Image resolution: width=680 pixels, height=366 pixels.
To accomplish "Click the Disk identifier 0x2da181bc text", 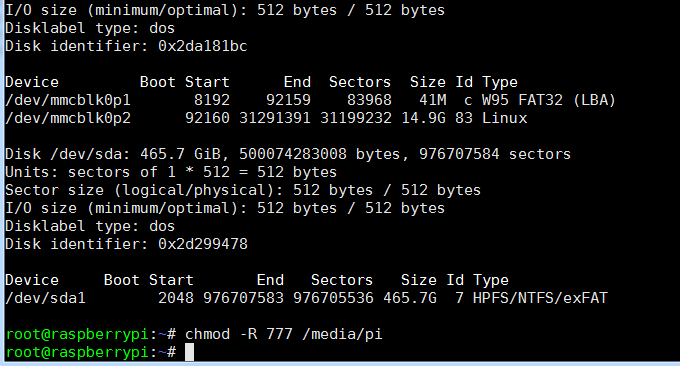I will click(126, 46).
